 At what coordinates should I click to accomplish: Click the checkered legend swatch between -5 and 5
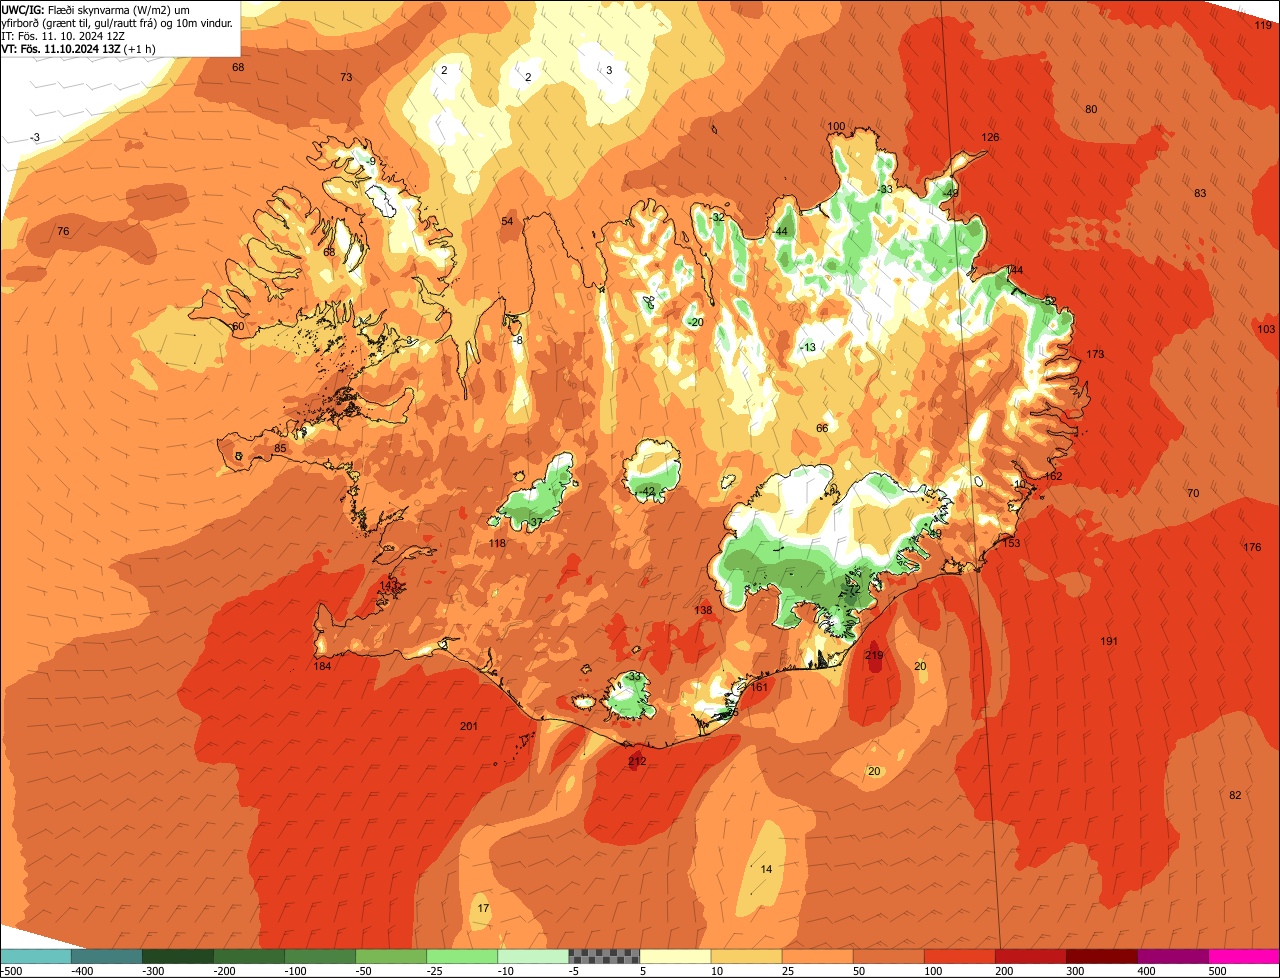coord(604,956)
